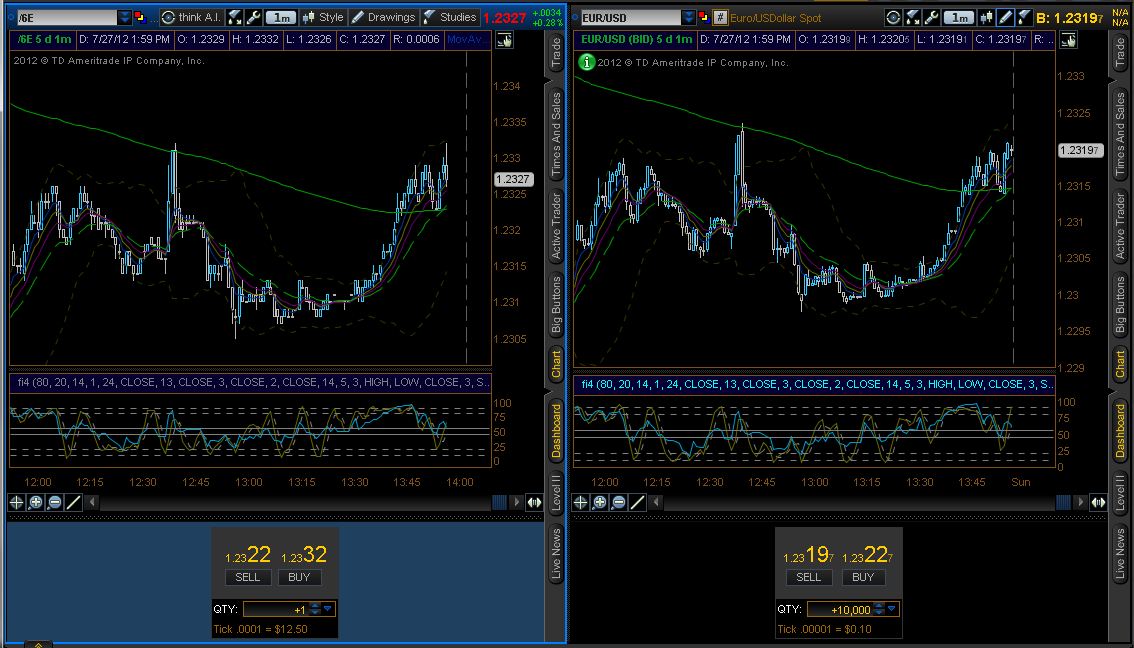Change 1m timeframe on /6E chart
This screenshot has height=648, width=1134.
coord(281,17)
